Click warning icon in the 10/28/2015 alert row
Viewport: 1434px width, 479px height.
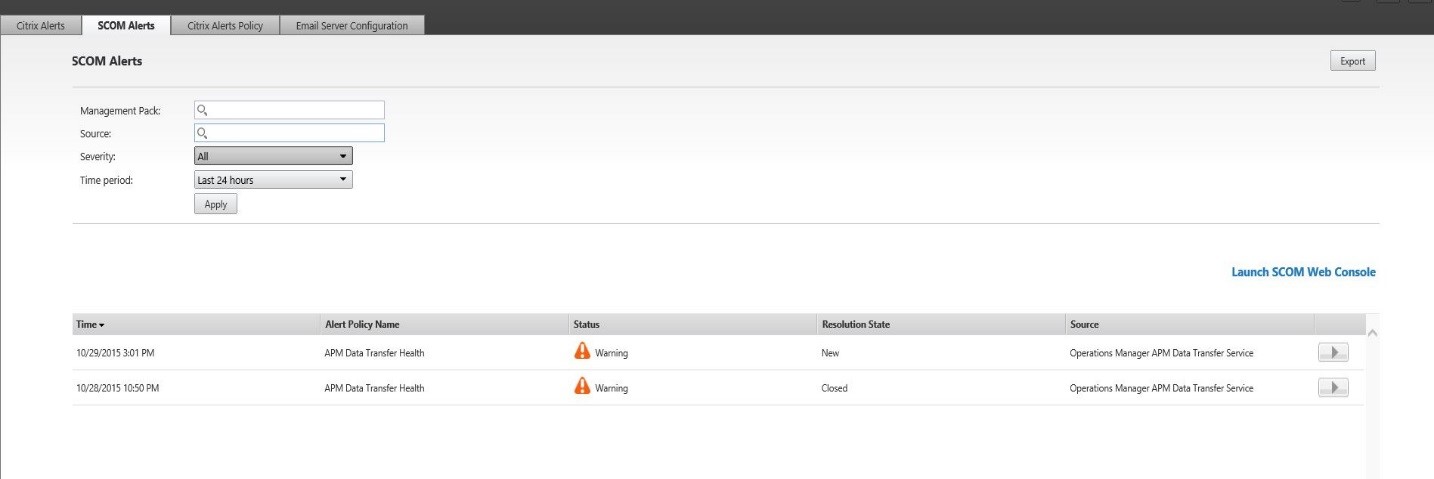(582, 388)
